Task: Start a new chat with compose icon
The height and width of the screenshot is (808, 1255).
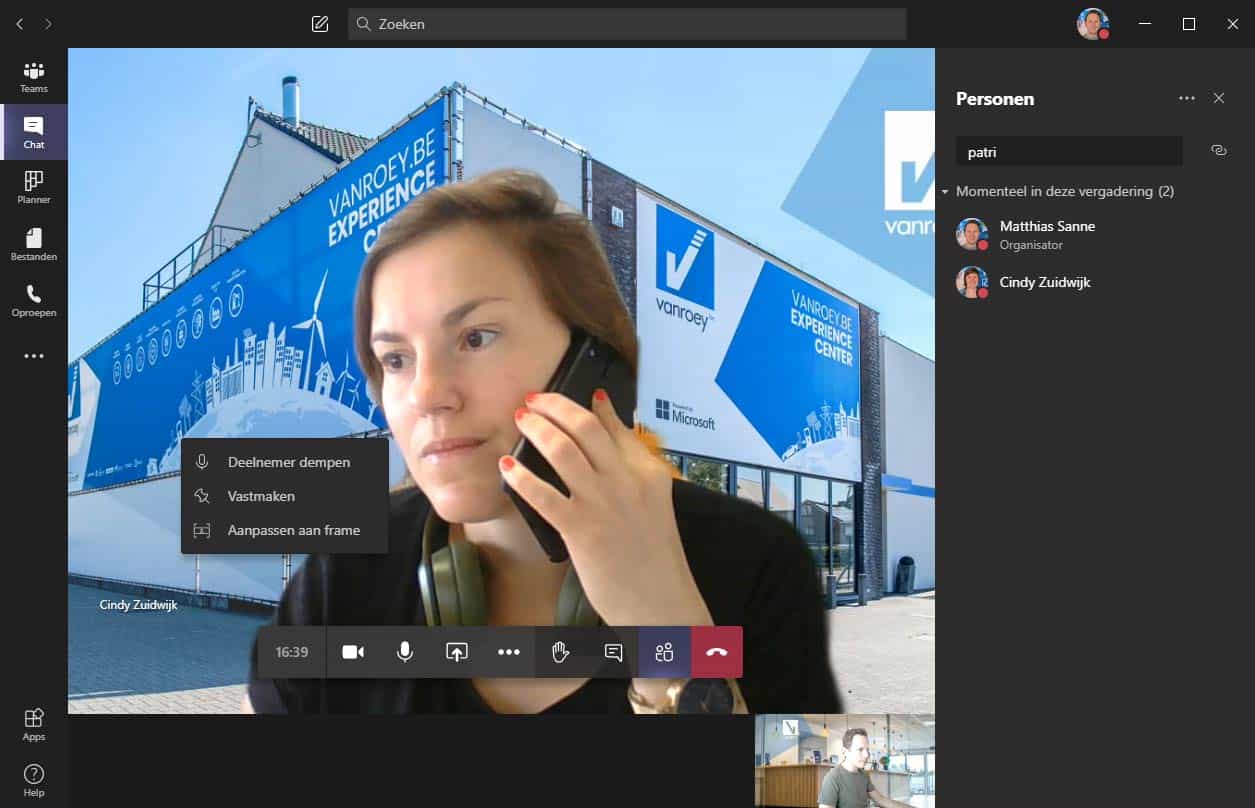Action: [x=320, y=24]
